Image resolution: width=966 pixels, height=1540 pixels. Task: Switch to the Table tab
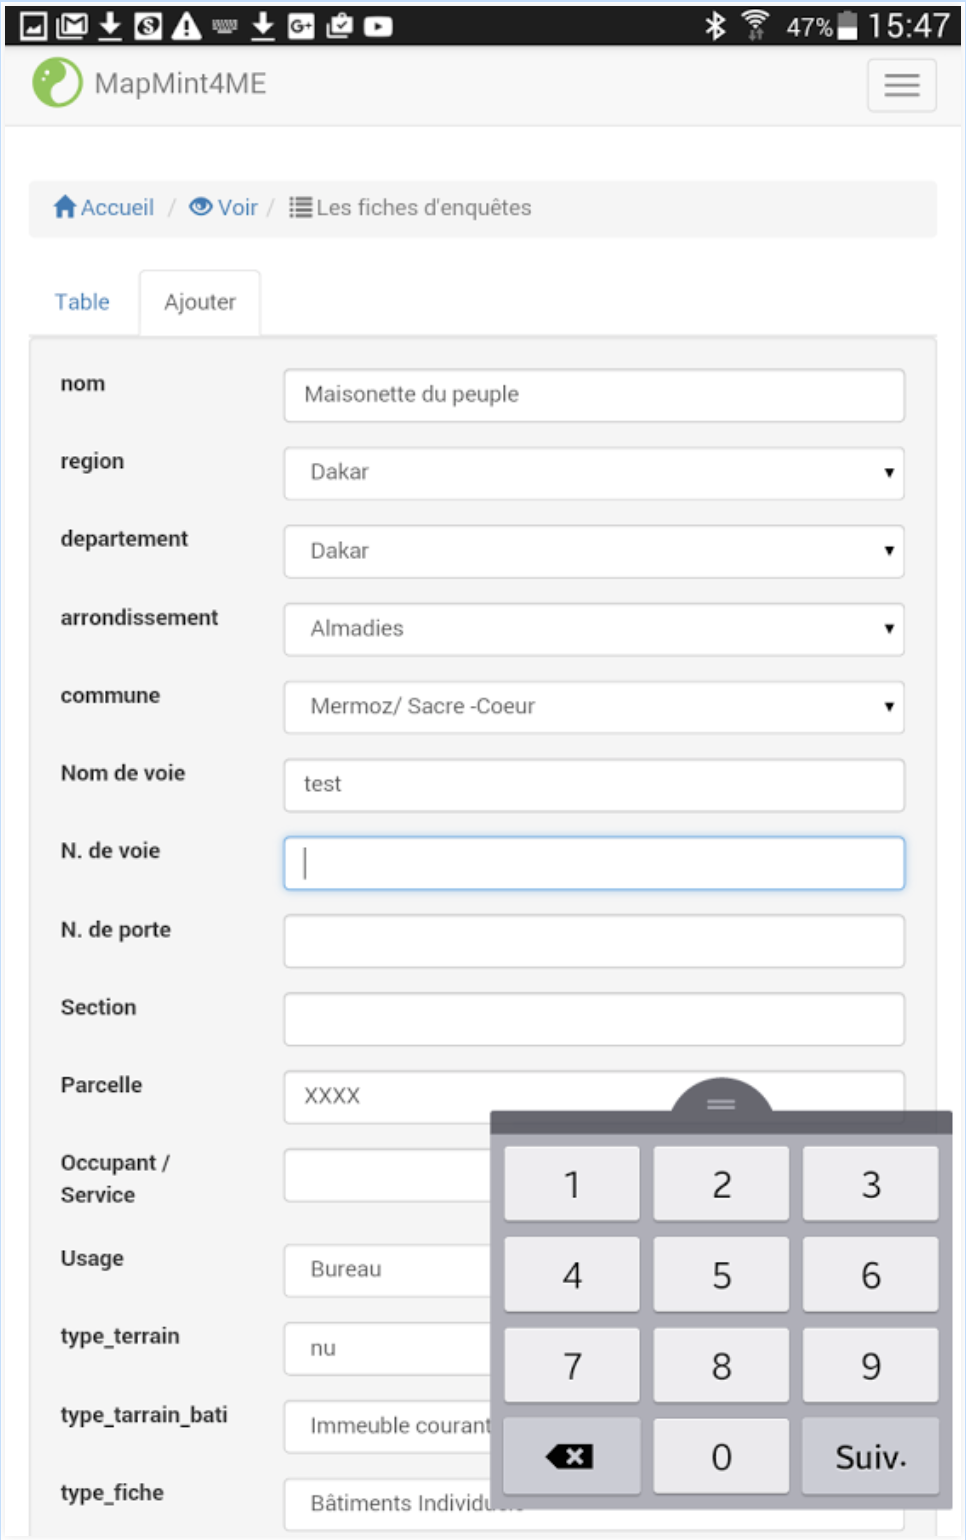82,302
